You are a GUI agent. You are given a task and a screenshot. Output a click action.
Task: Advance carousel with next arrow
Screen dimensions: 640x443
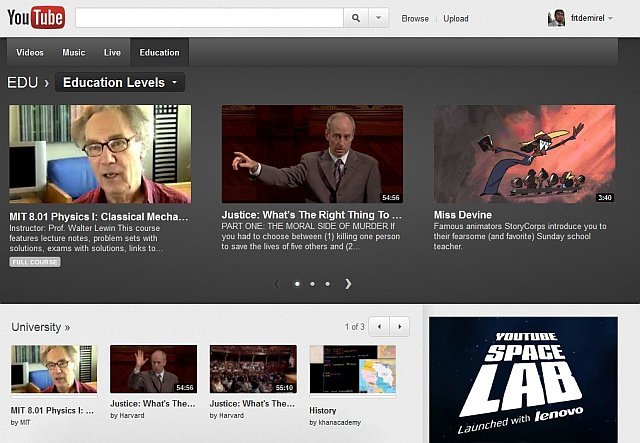pyautogui.click(x=348, y=283)
